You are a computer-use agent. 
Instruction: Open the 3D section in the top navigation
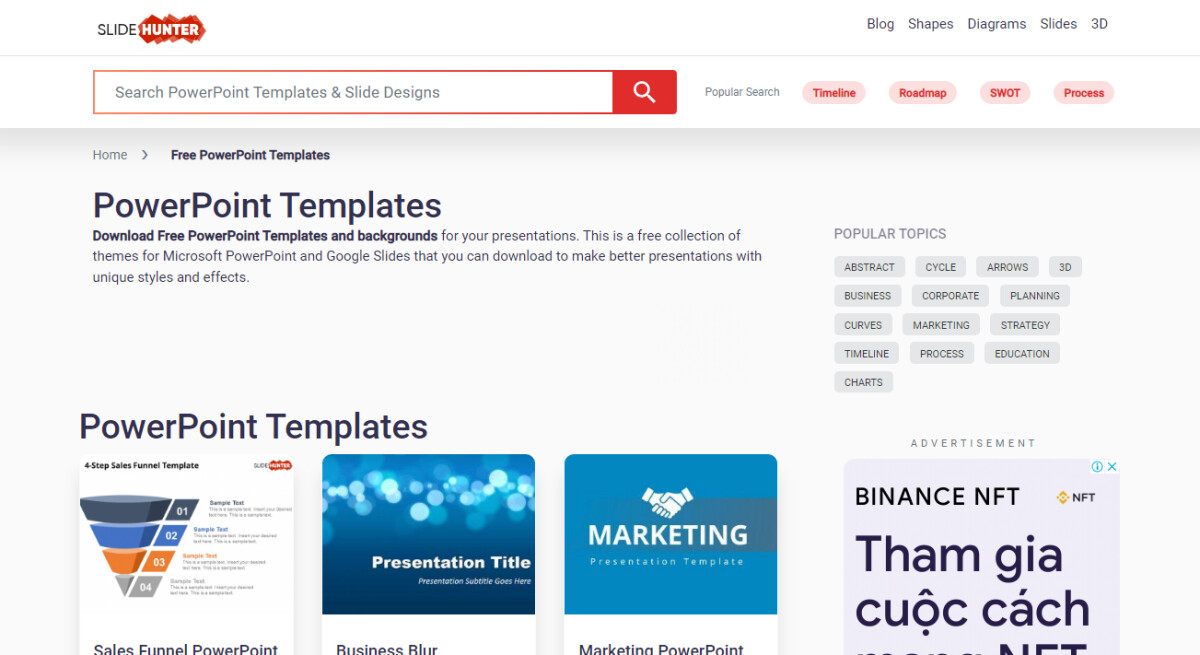[x=1099, y=23]
